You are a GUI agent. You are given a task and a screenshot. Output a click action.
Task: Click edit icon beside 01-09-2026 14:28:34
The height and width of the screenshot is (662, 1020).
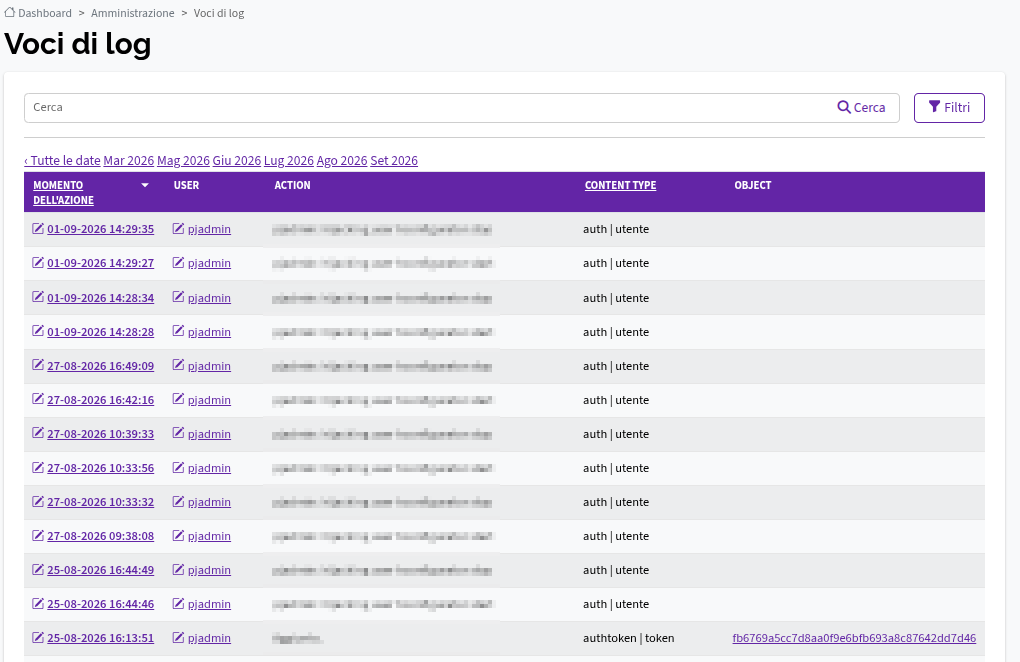point(38,297)
